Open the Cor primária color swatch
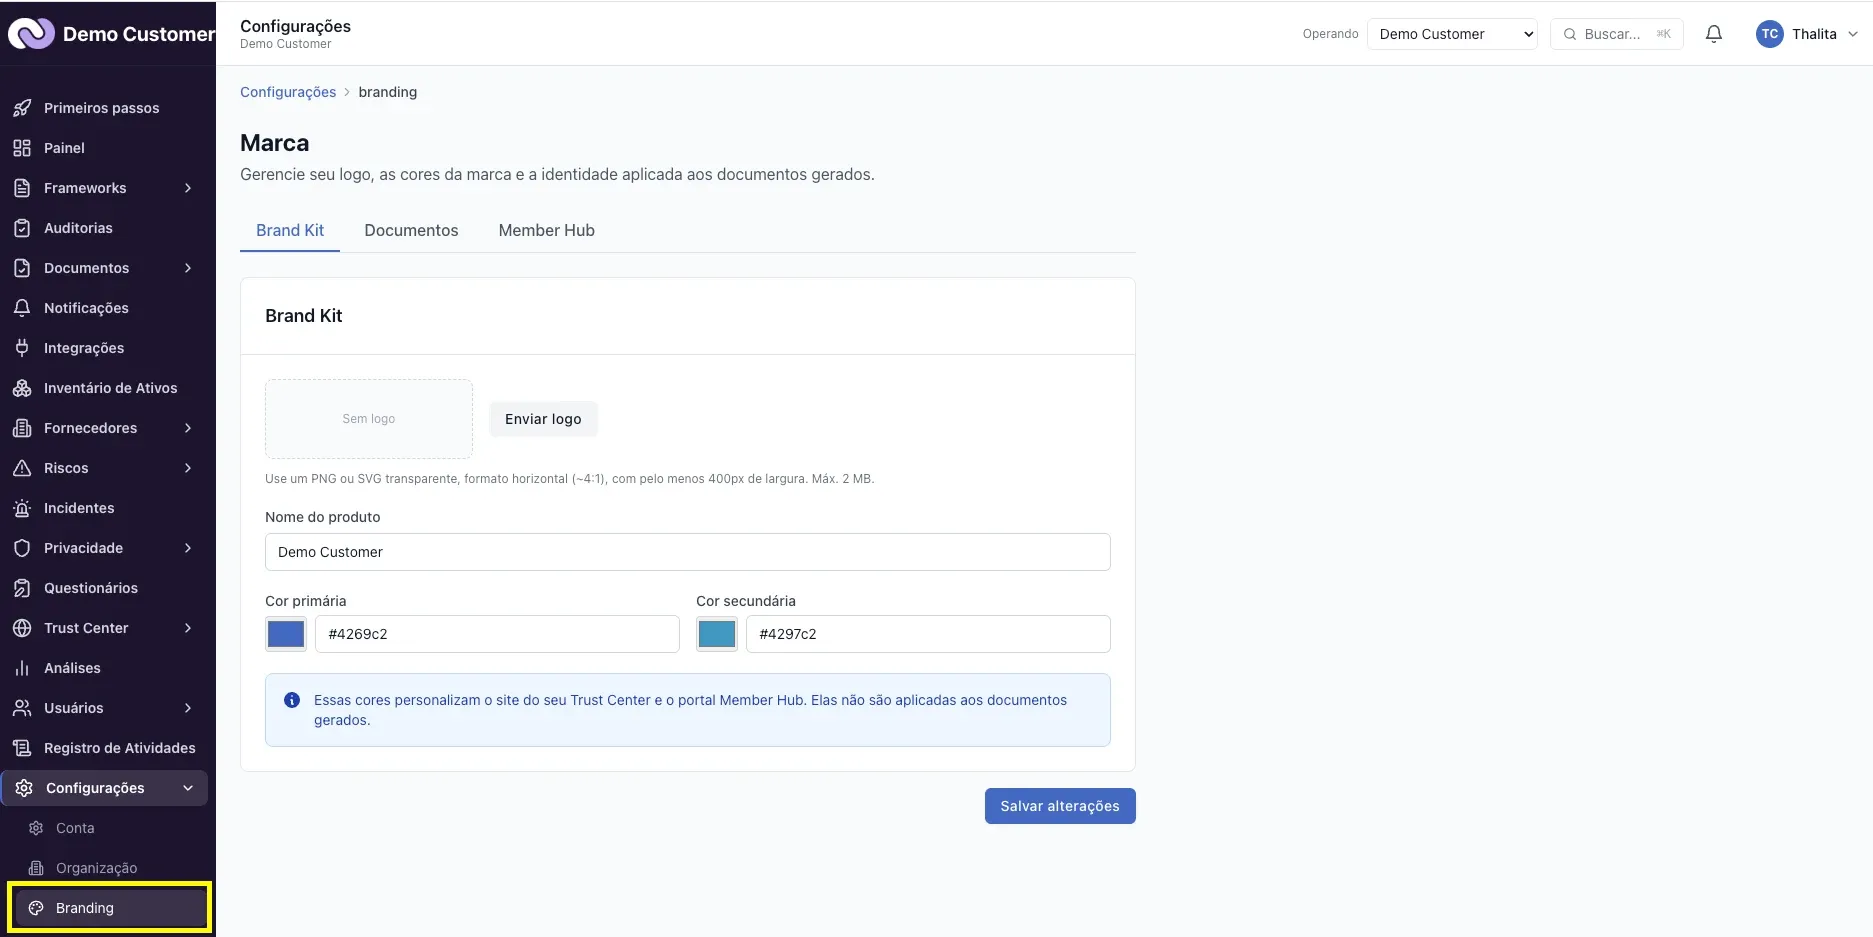 (x=286, y=634)
